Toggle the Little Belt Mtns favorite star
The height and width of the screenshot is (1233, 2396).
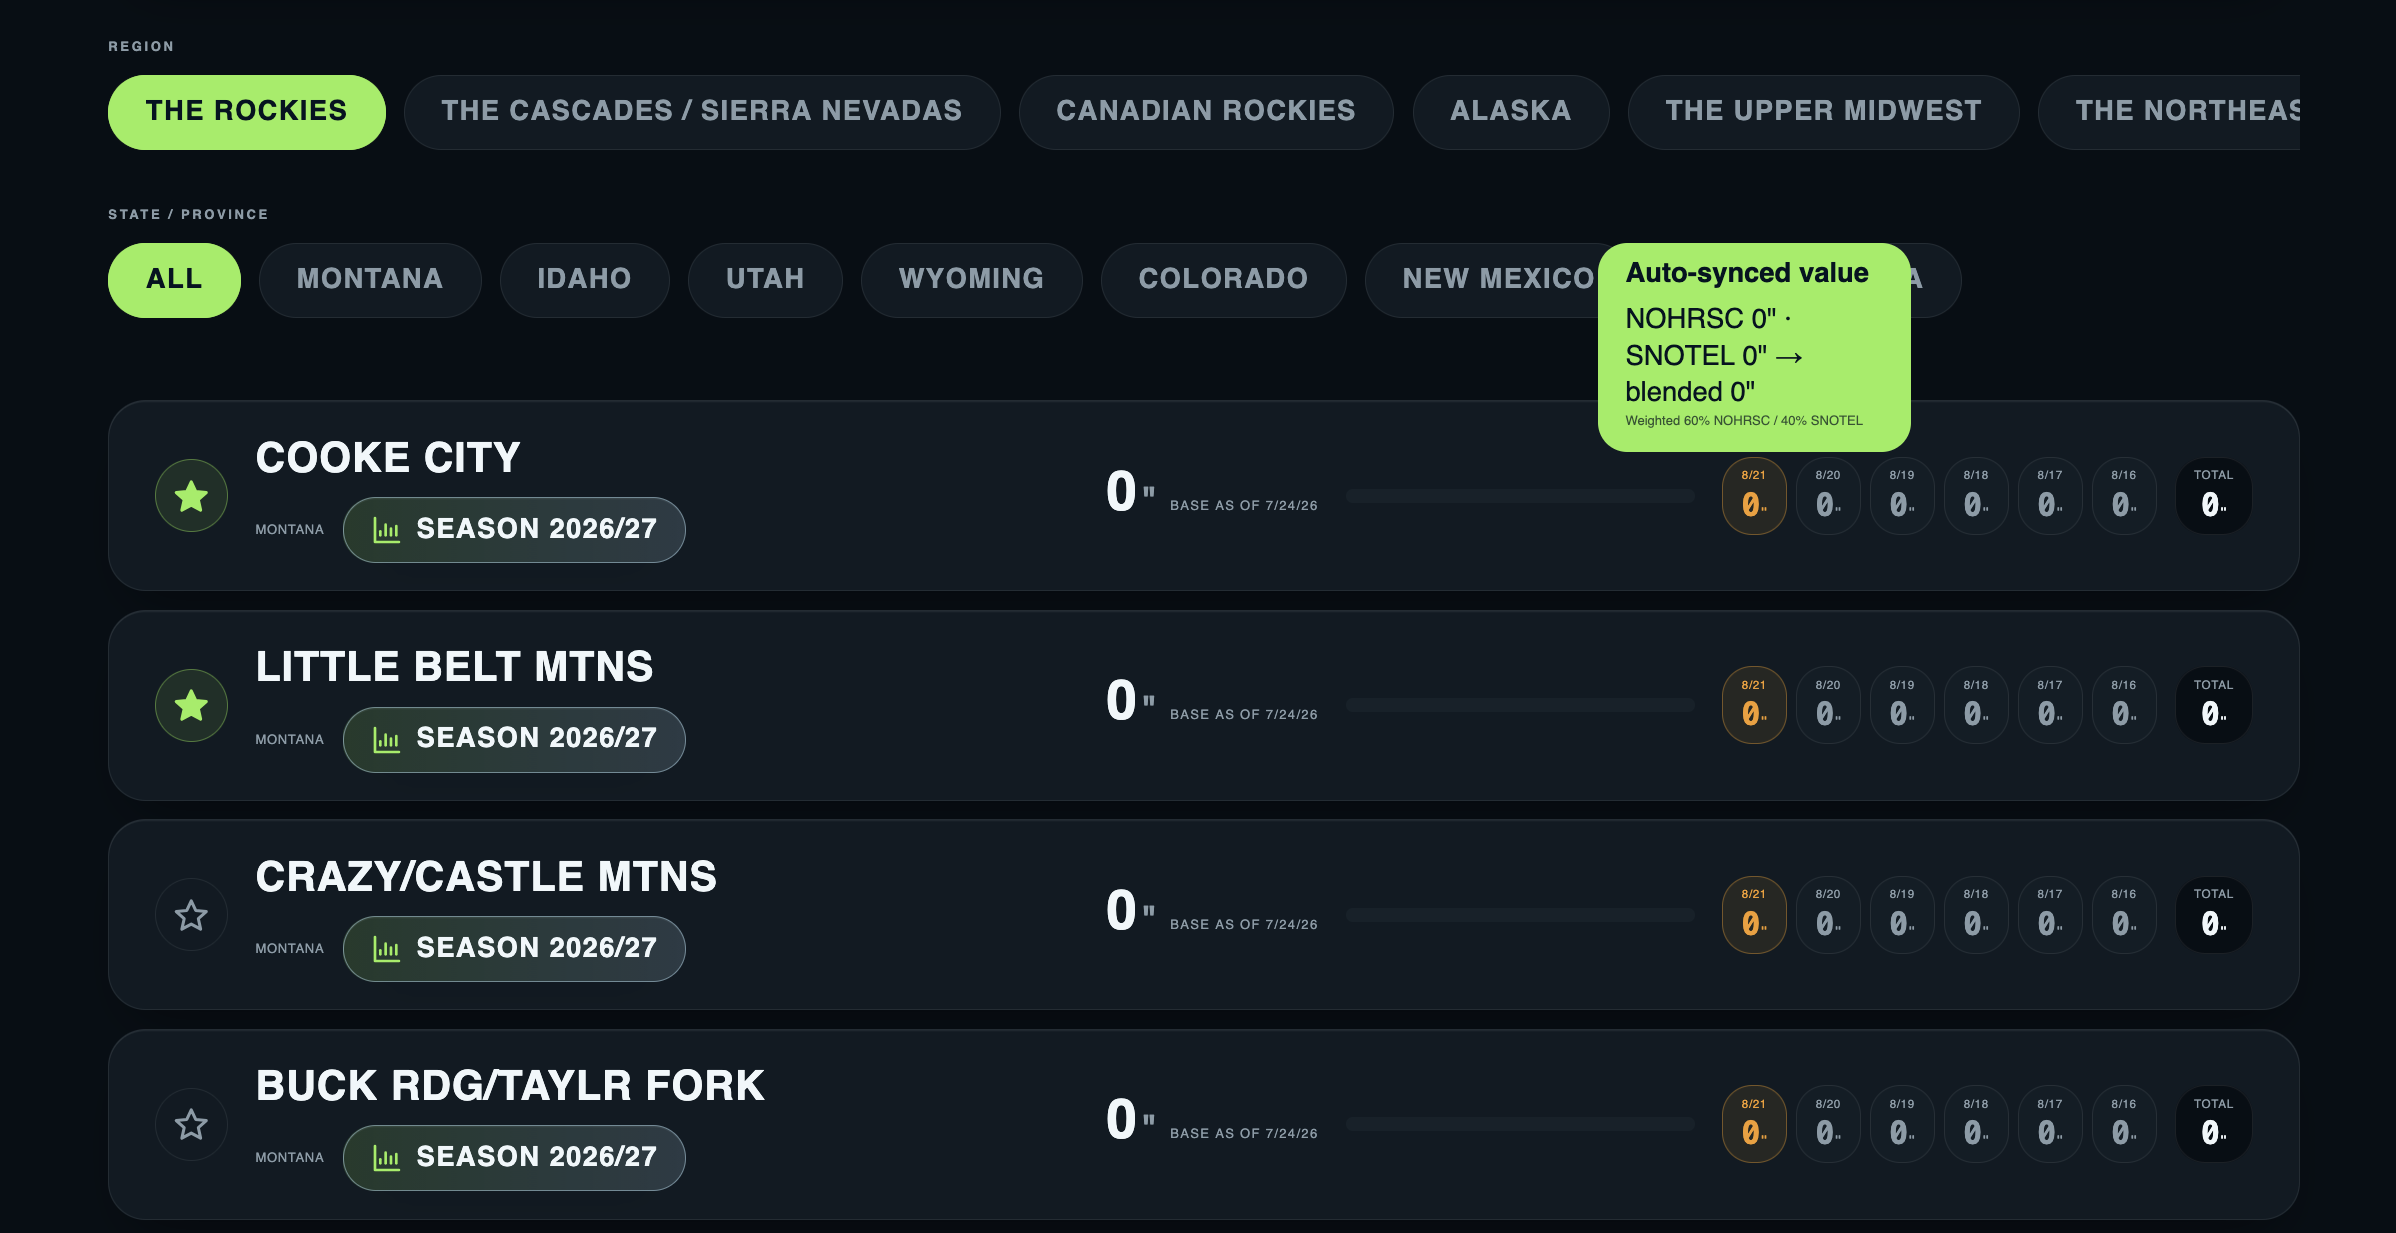(x=191, y=705)
